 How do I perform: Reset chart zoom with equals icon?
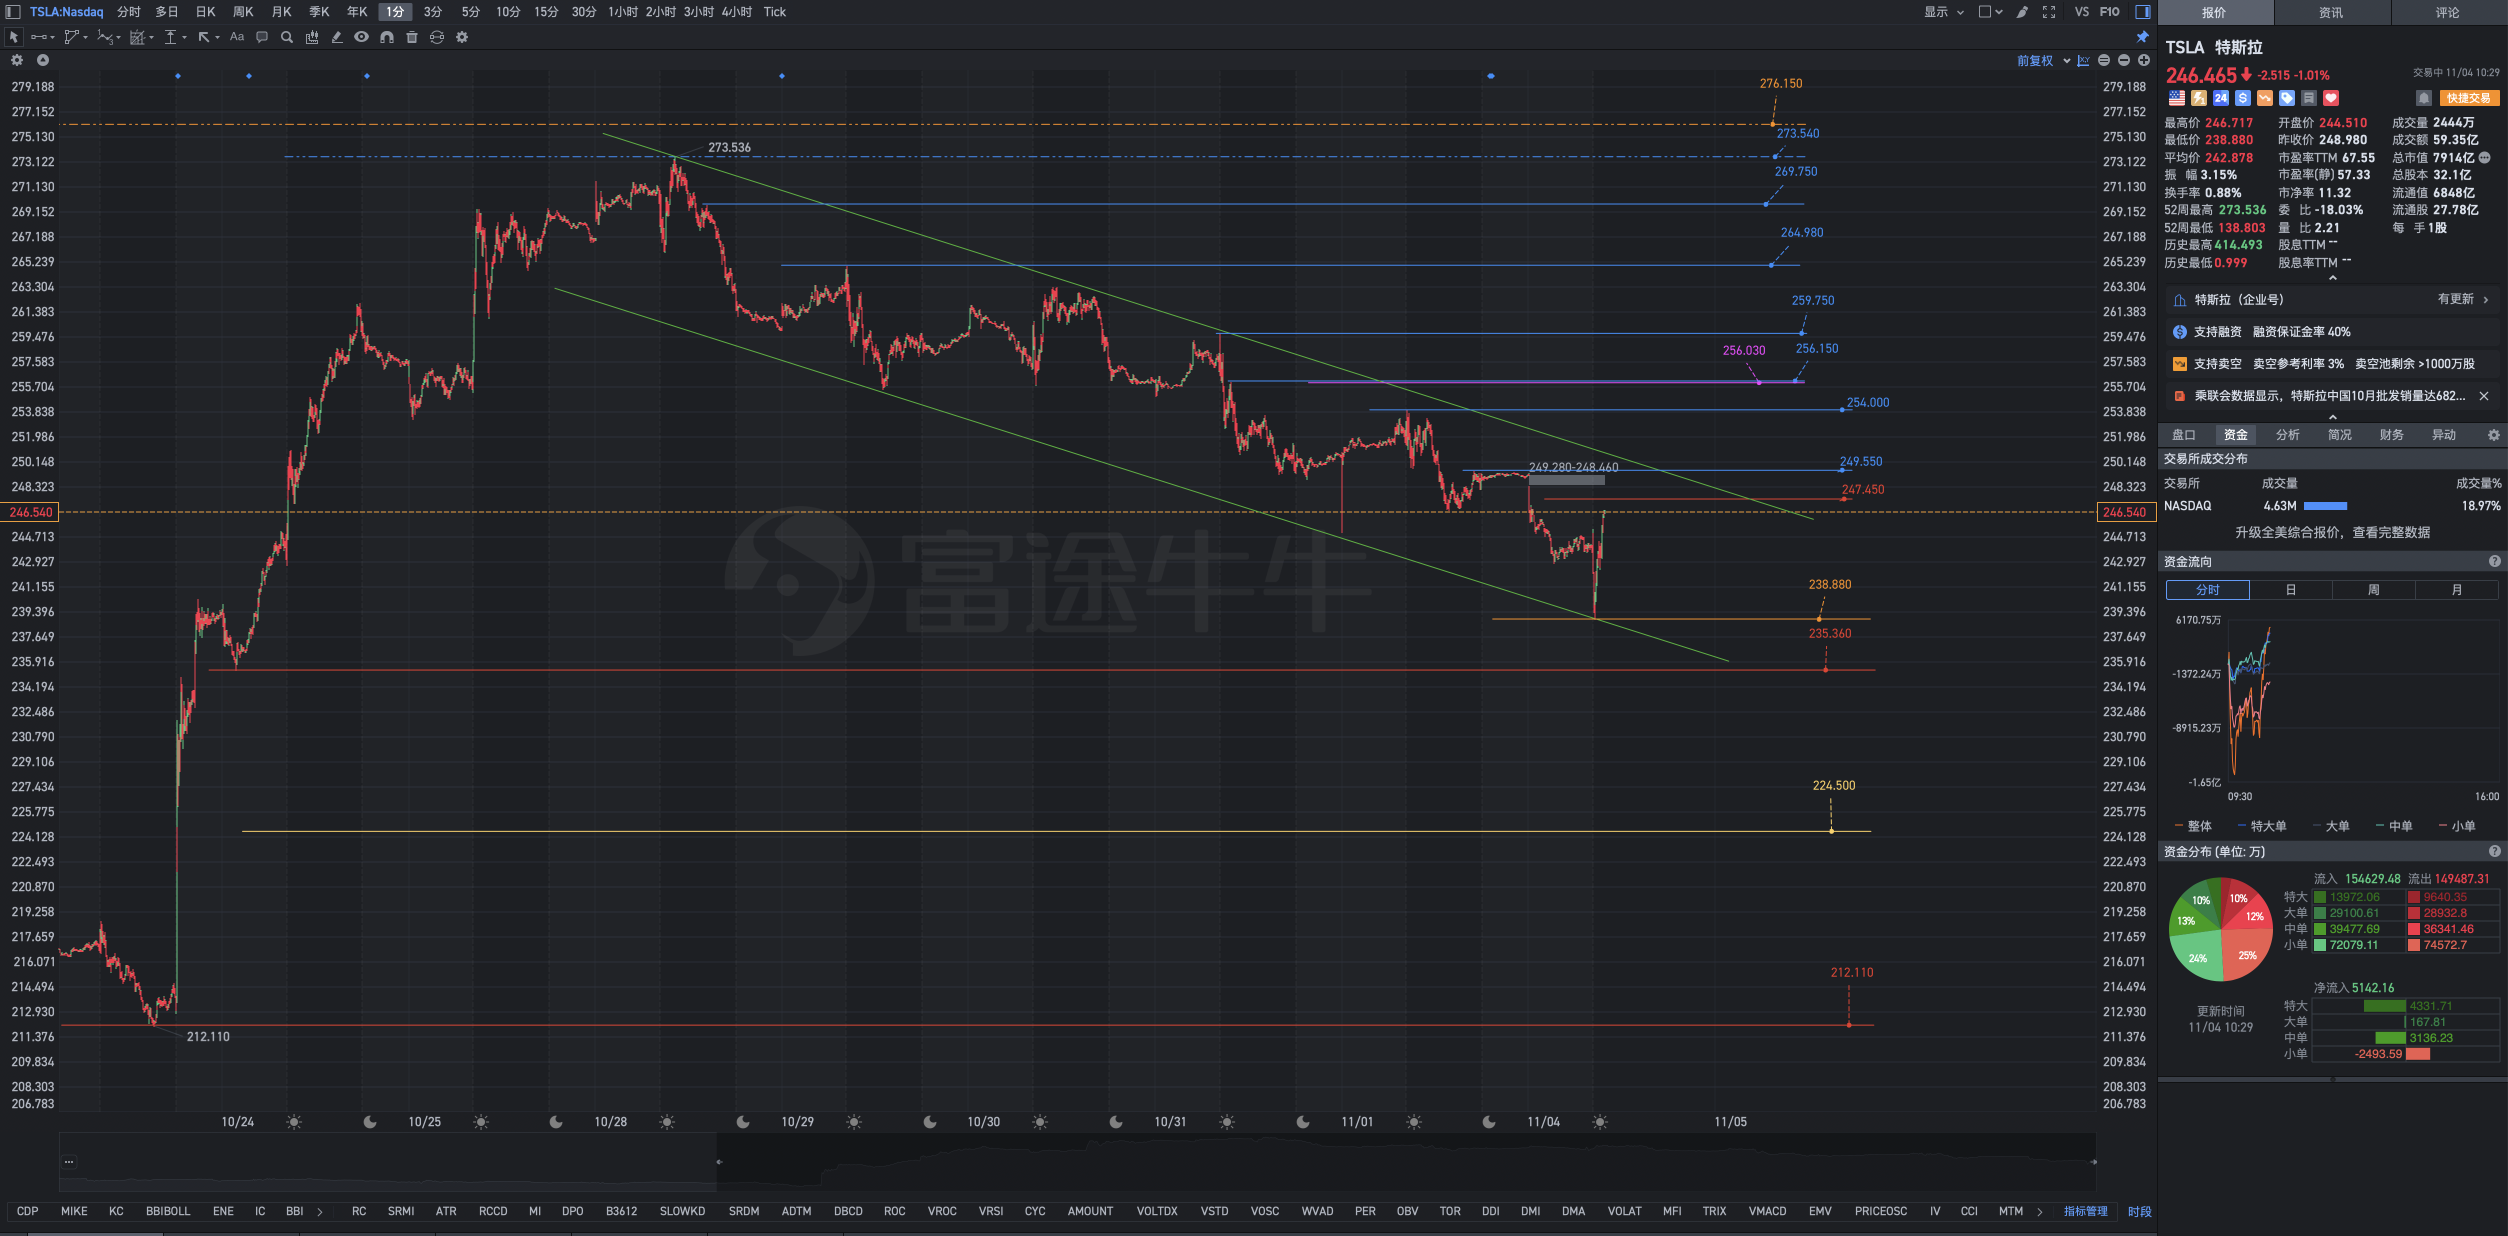[x=2104, y=60]
